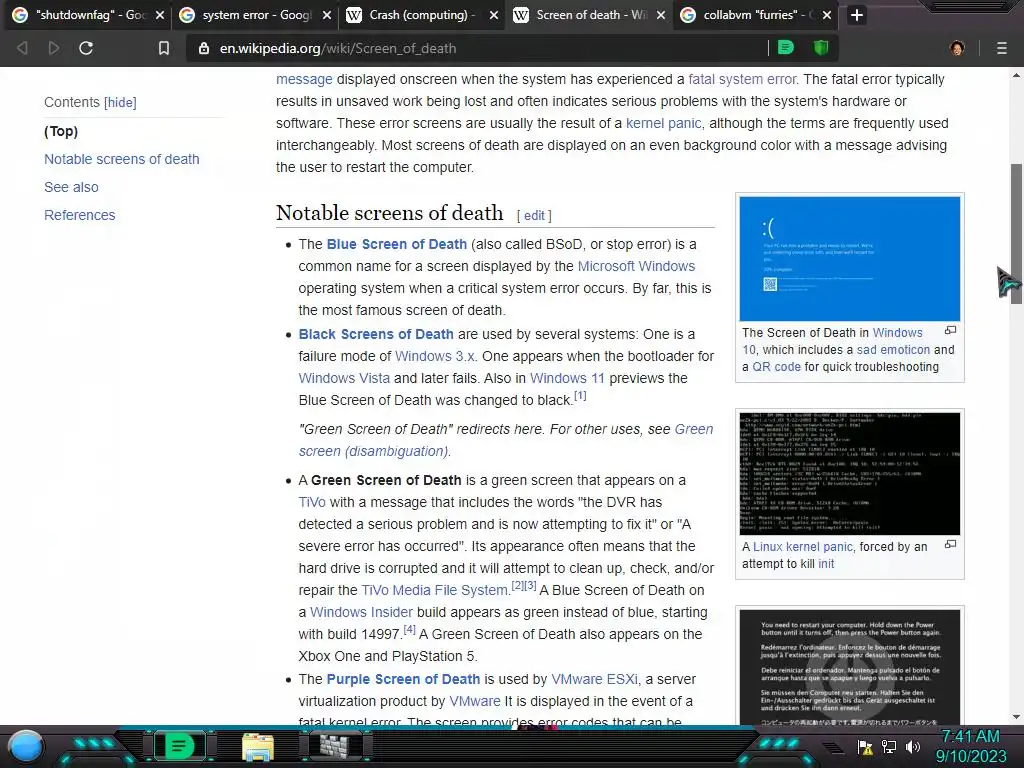The height and width of the screenshot is (768, 1024).
Task: Open citation [4] footnote
Action: (x=409, y=630)
